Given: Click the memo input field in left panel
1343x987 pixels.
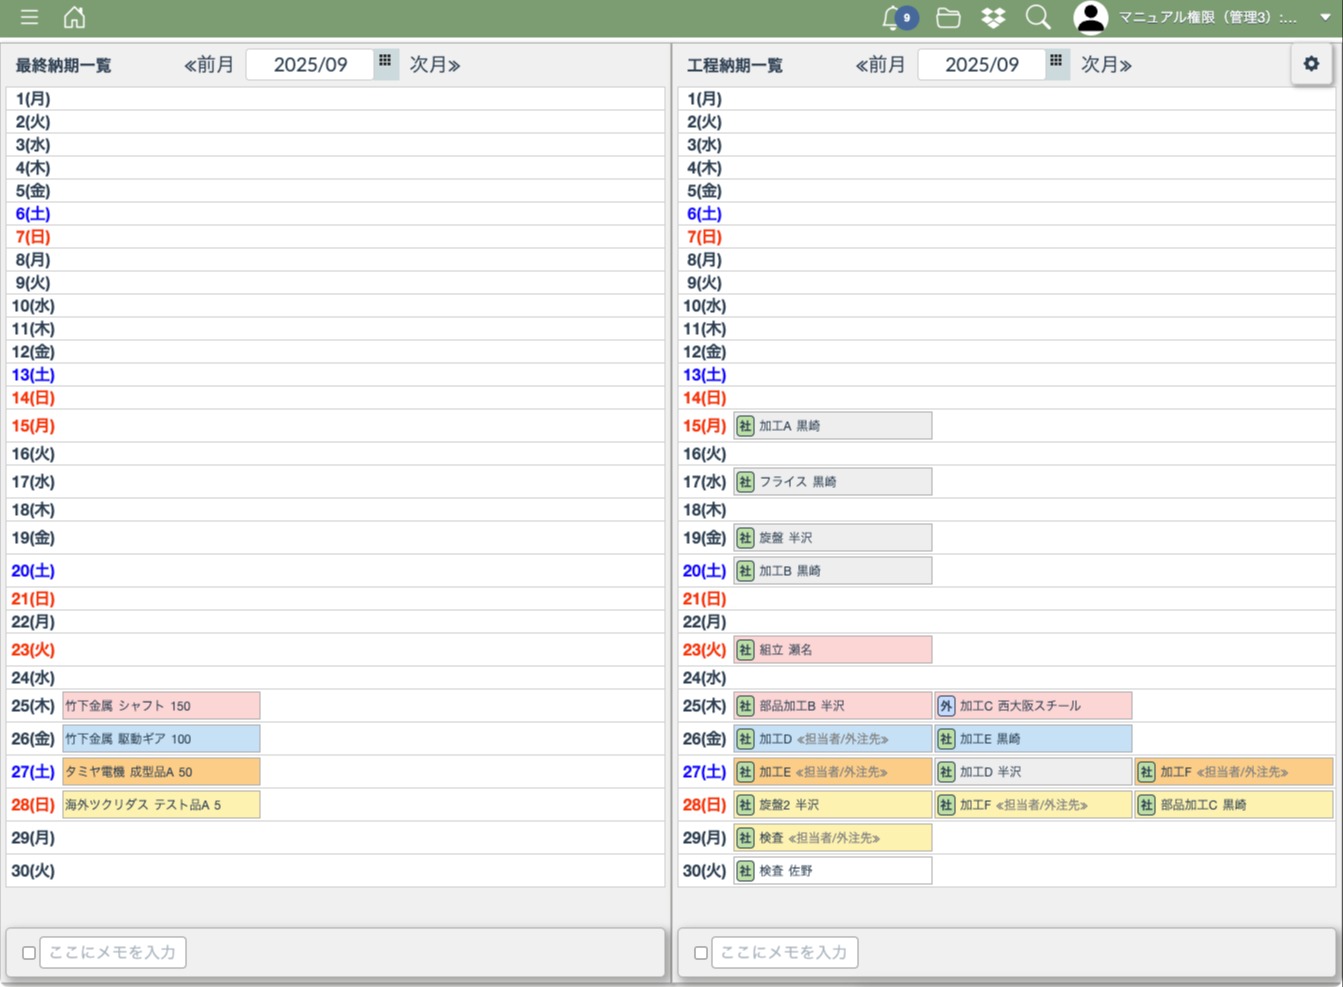Looking at the screenshot, I should click(113, 953).
